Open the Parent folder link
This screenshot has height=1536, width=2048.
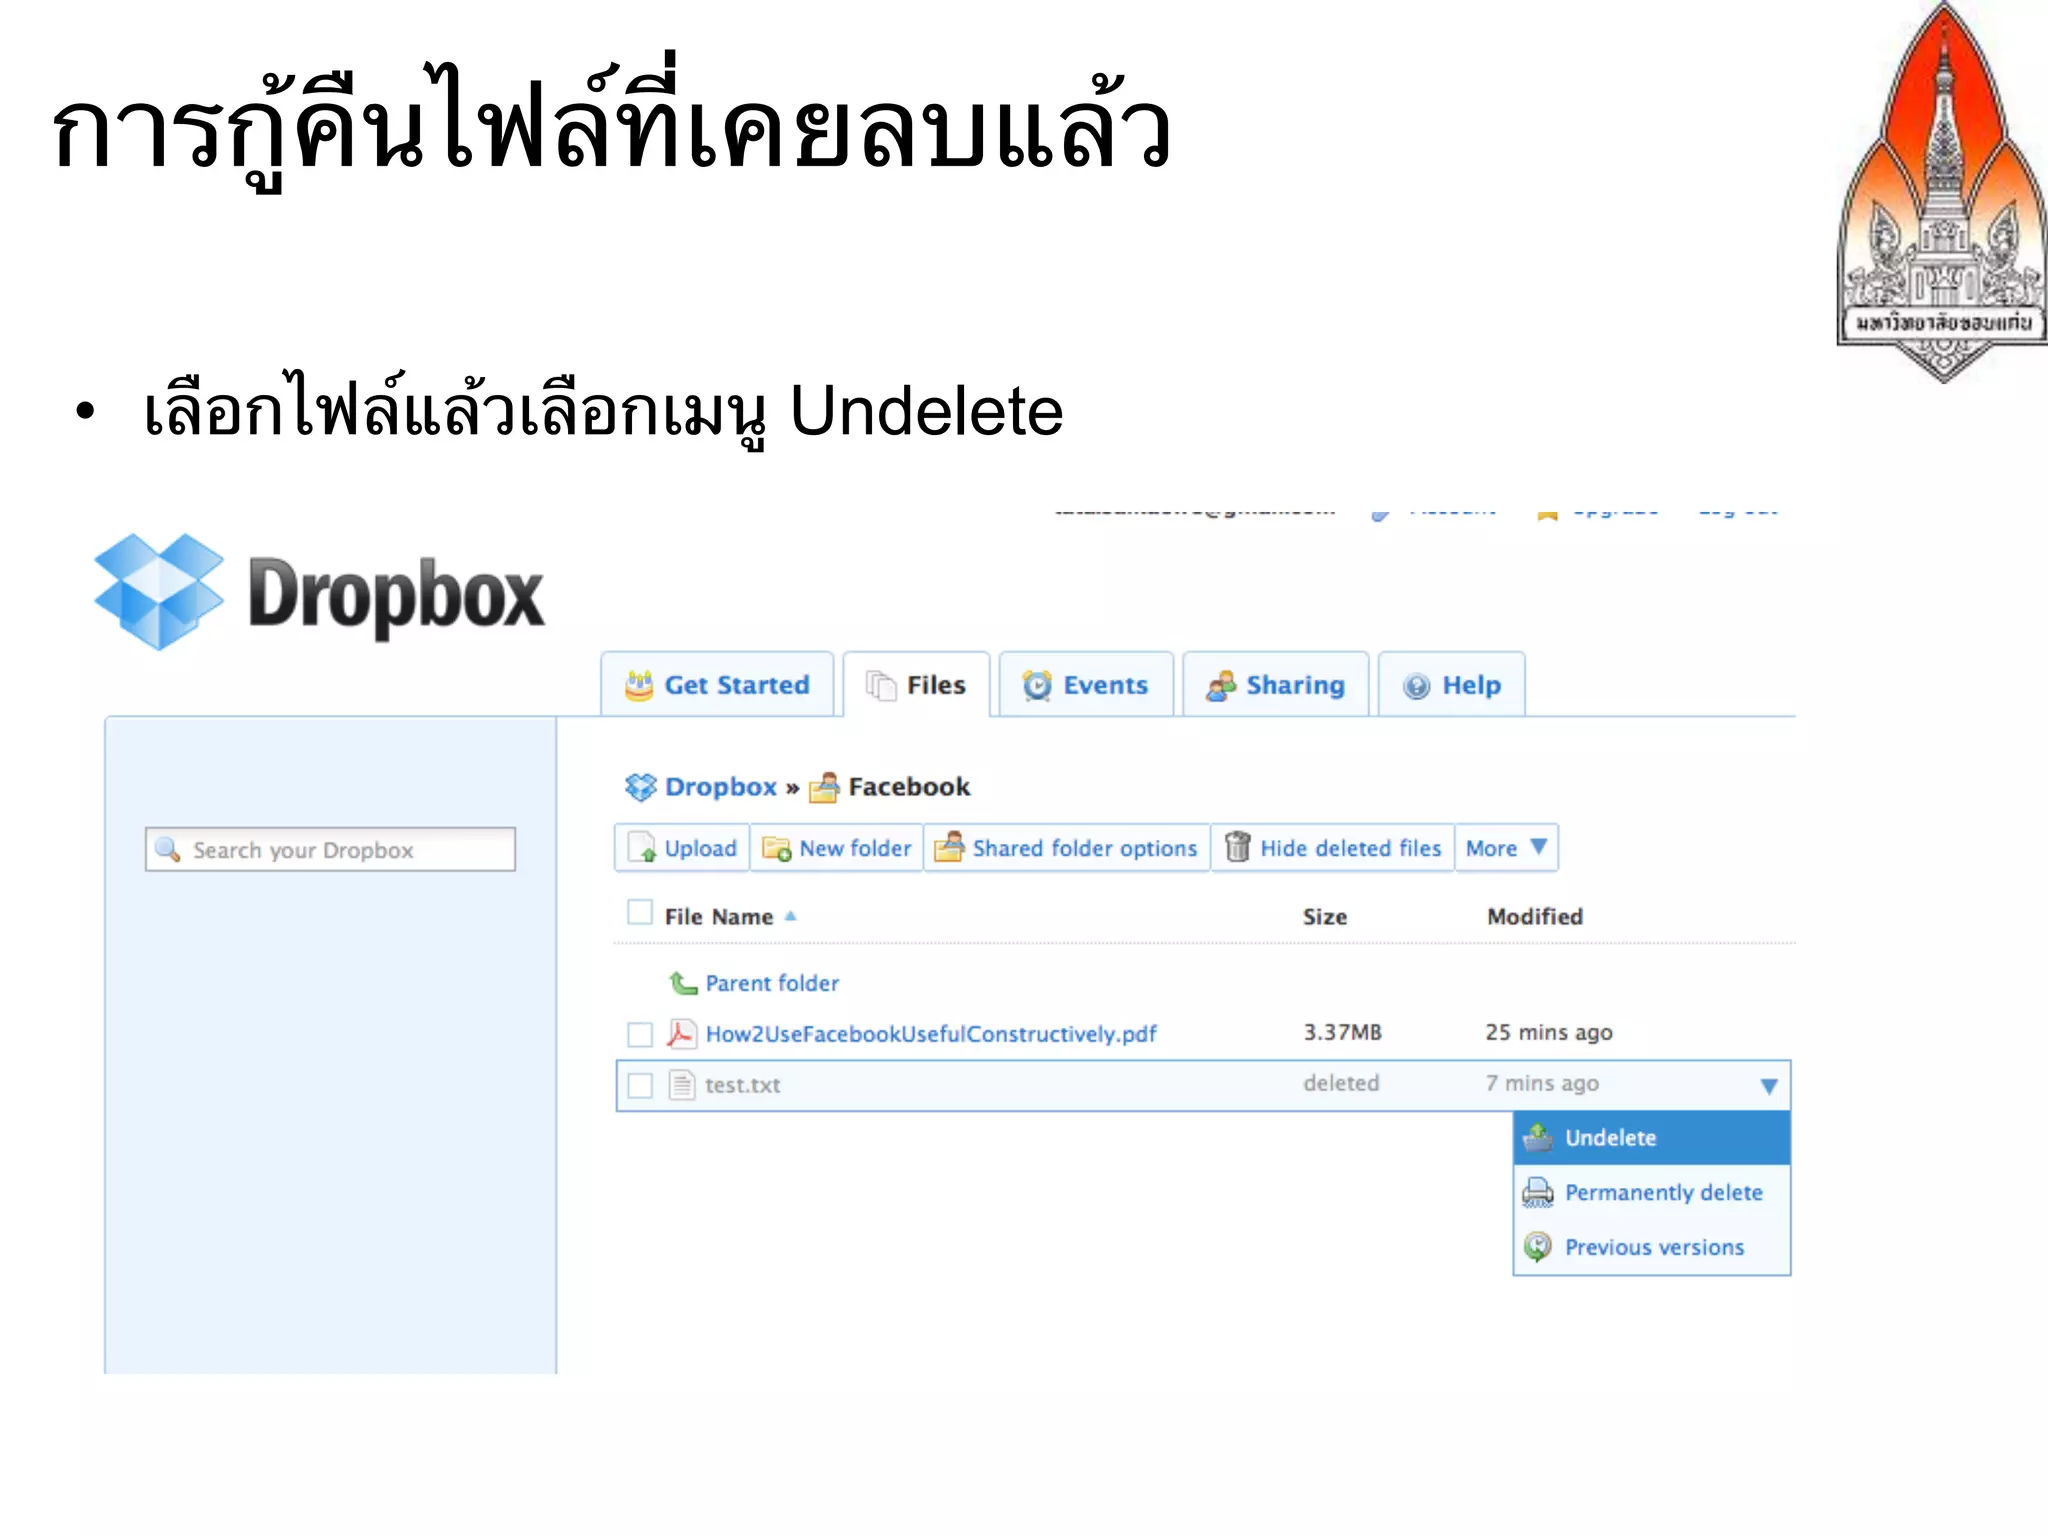(x=772, y=983)
